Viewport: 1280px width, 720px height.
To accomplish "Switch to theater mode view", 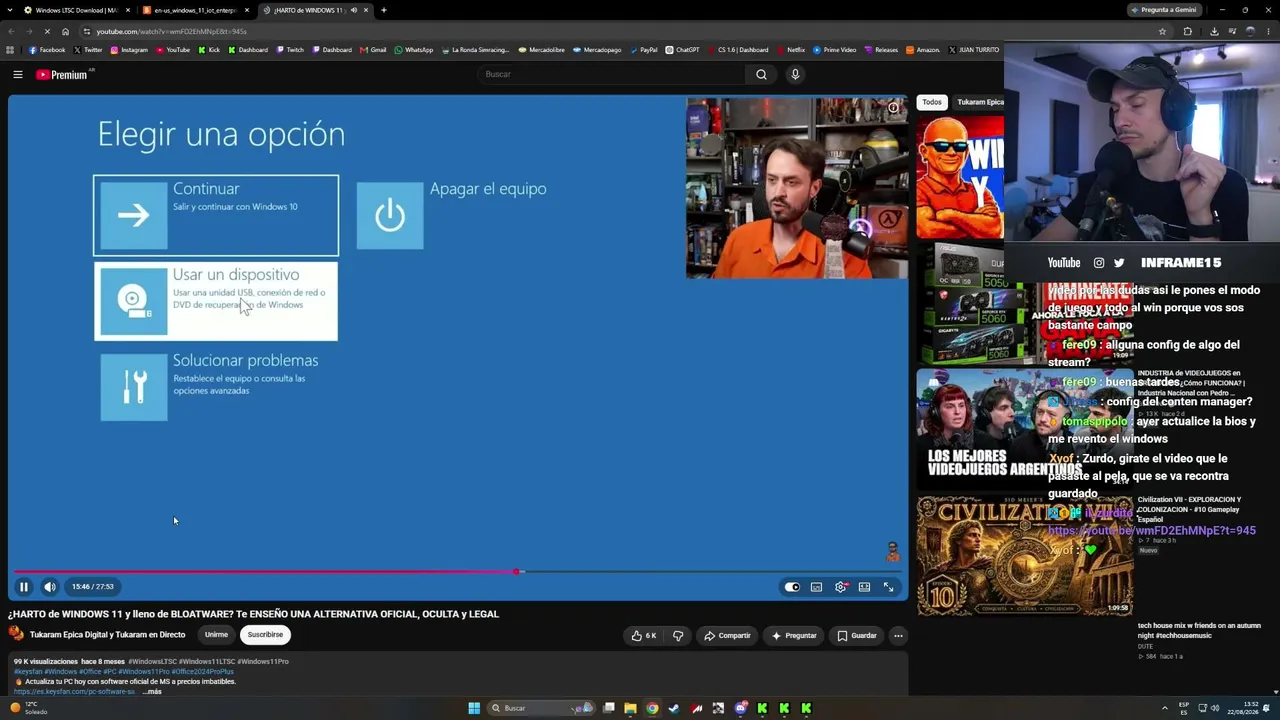I will point(864,587).
